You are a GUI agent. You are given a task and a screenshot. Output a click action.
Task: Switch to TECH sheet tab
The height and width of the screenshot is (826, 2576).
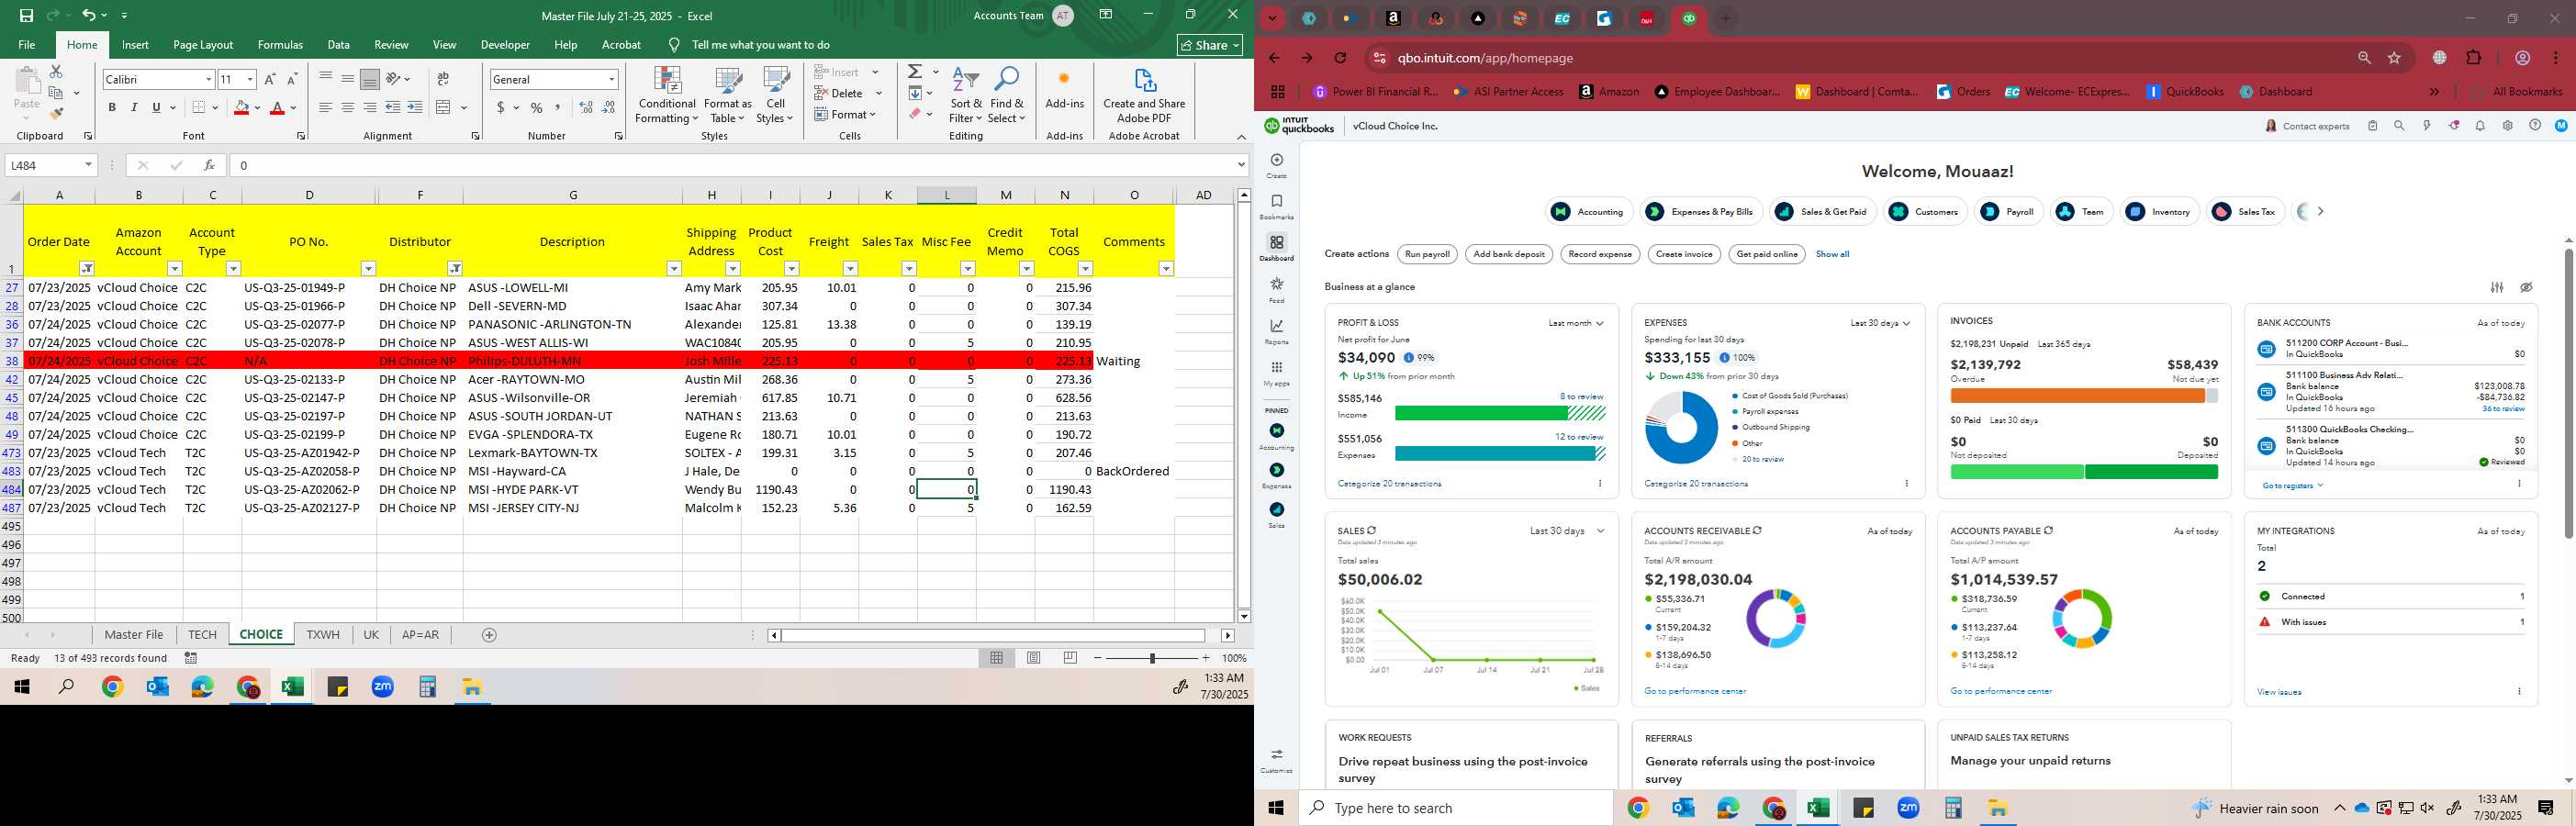click(x=202, y=635)
